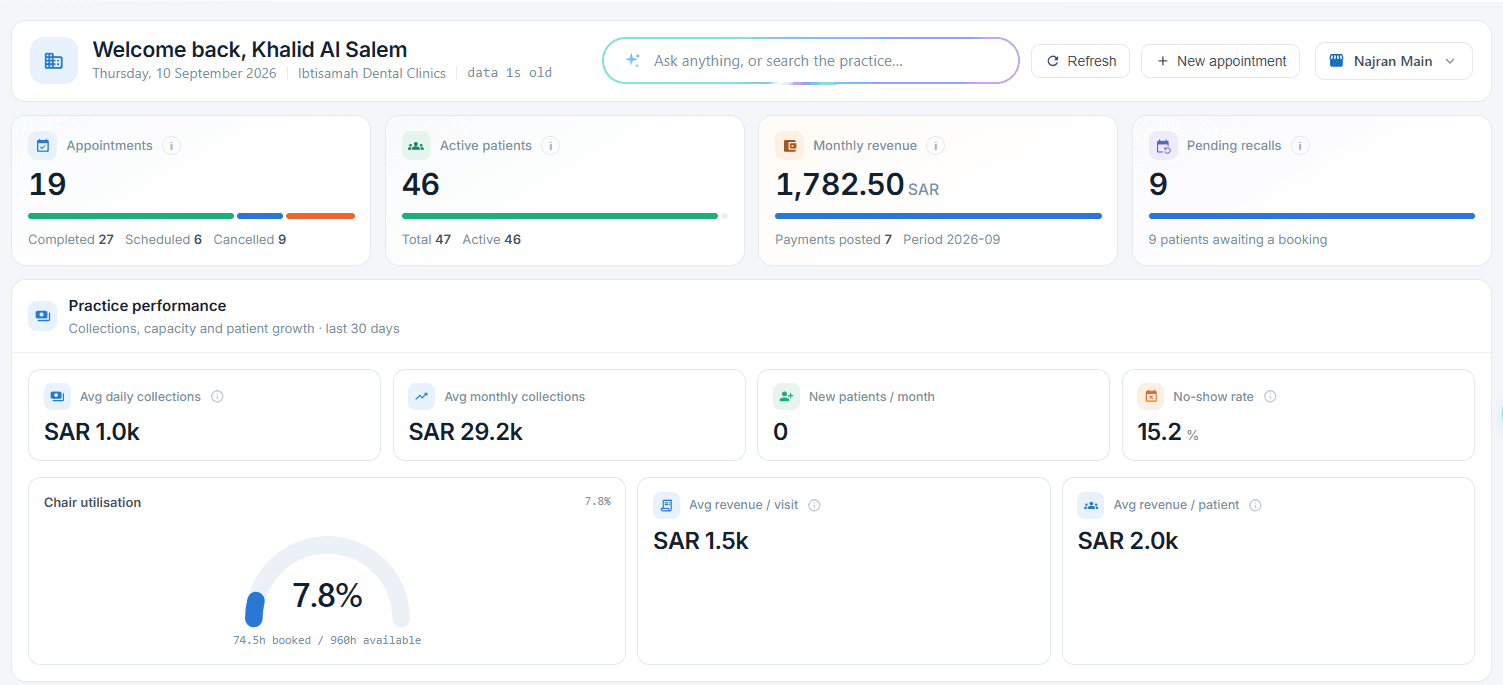This screenshot has width=1503, height=685.
Task: Click the "Period 2026-09" text
Action: (952, 240)
